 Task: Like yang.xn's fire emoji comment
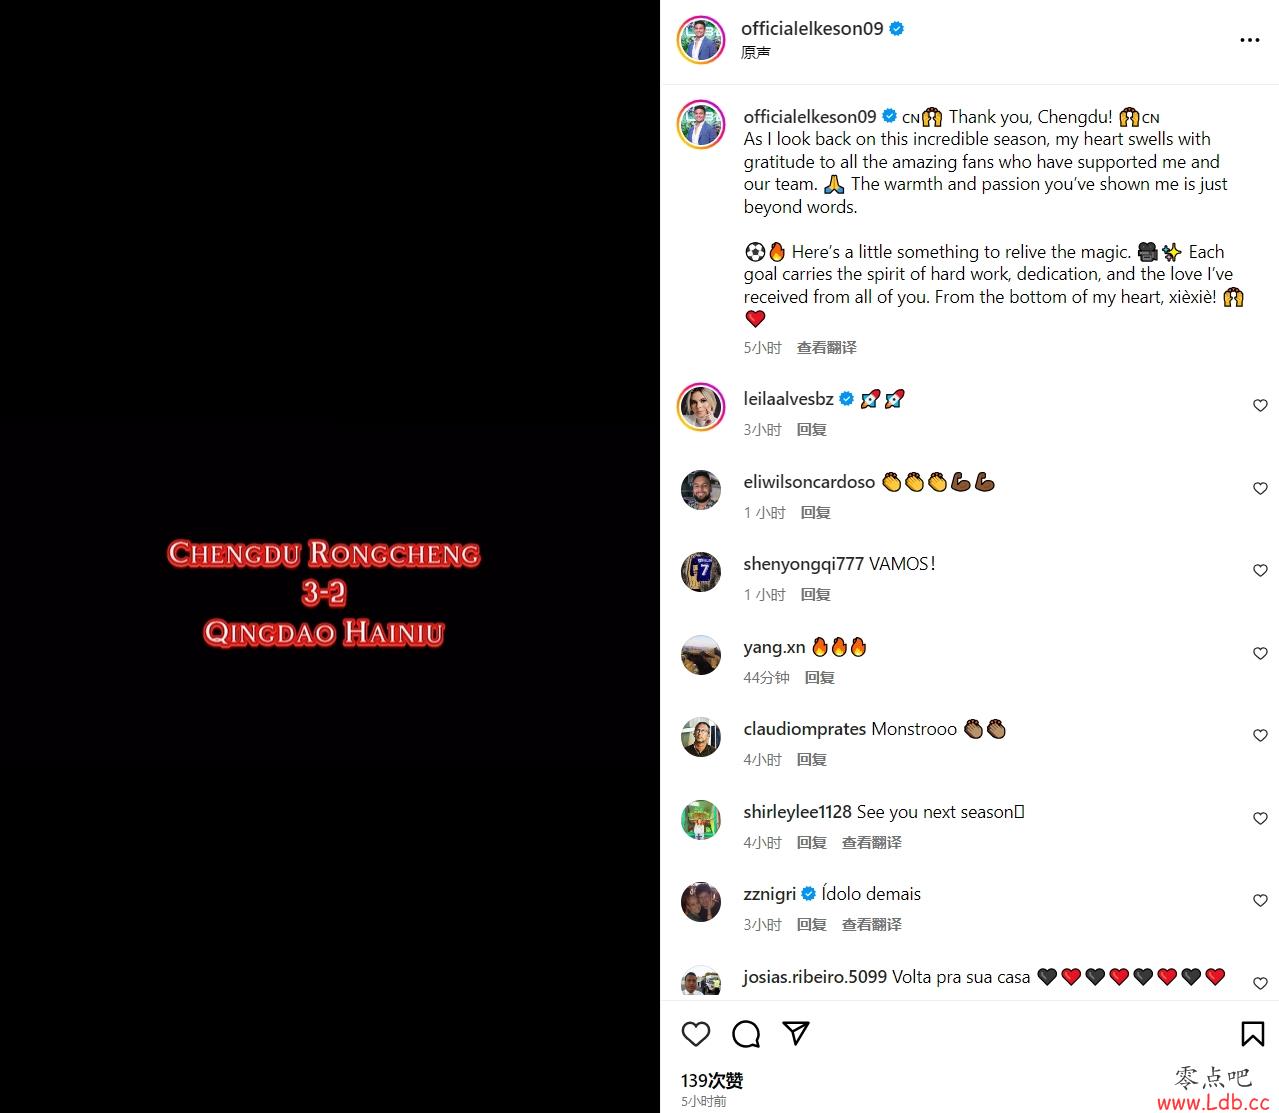[1260, 653]
